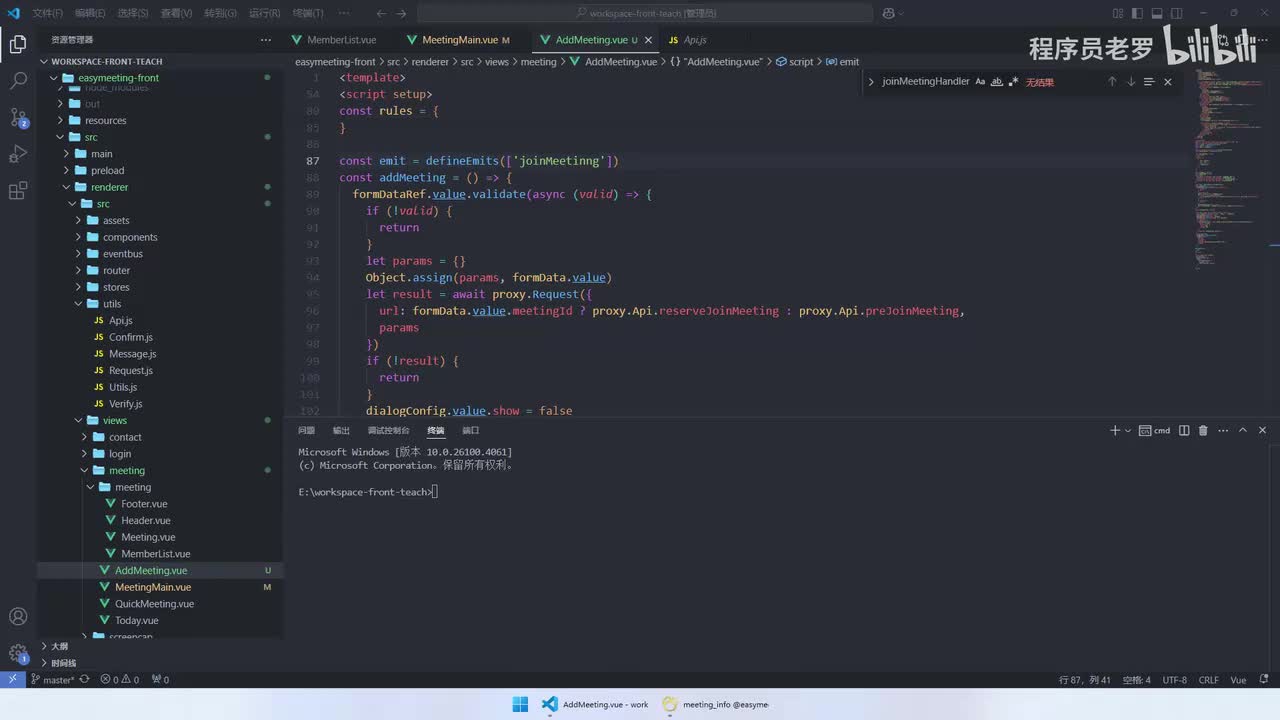The width and height of the screenshot is (1280, 720).
Task: Switch to the 输出 panel tab
Action: tap(341, 431)
